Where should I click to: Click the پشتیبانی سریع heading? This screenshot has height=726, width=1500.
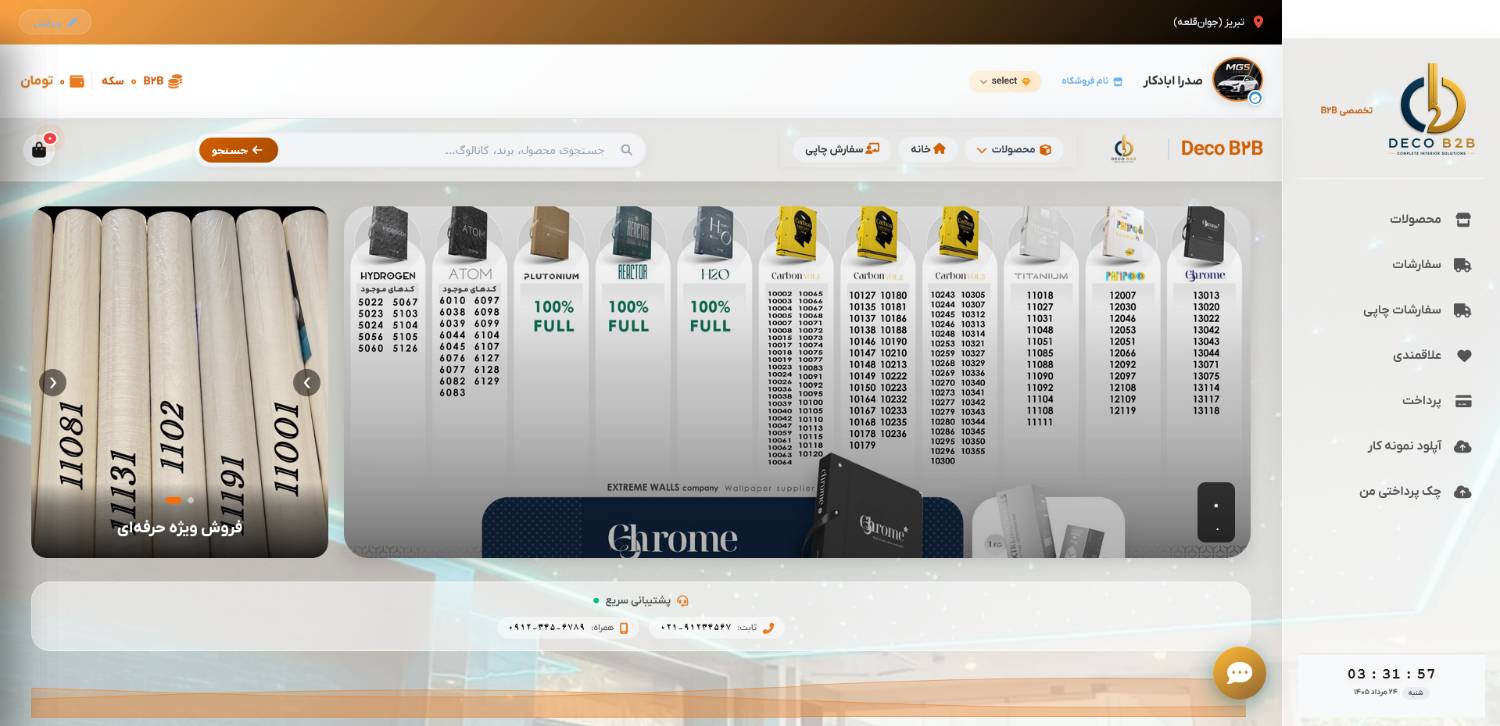click(638, 601)
